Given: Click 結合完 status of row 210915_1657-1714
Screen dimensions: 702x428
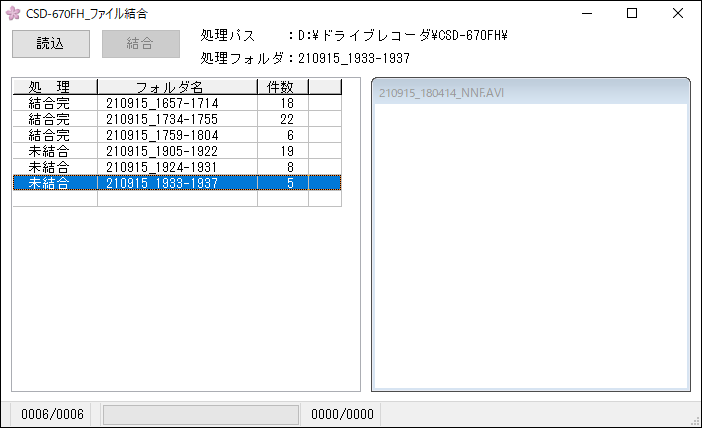Looking at the screenshot, I should pyautogui.click(x=49, y=103).
